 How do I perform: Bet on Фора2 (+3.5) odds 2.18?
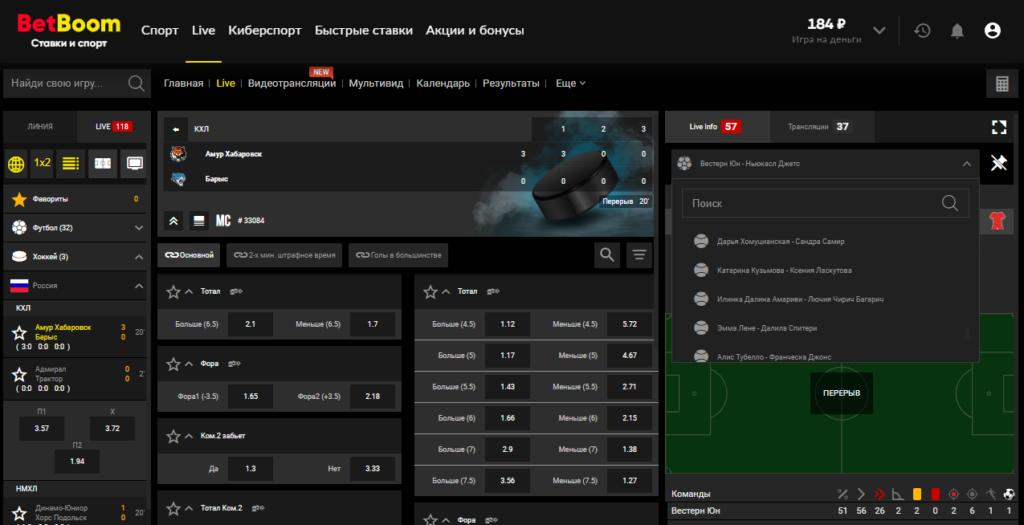[372, 396]
